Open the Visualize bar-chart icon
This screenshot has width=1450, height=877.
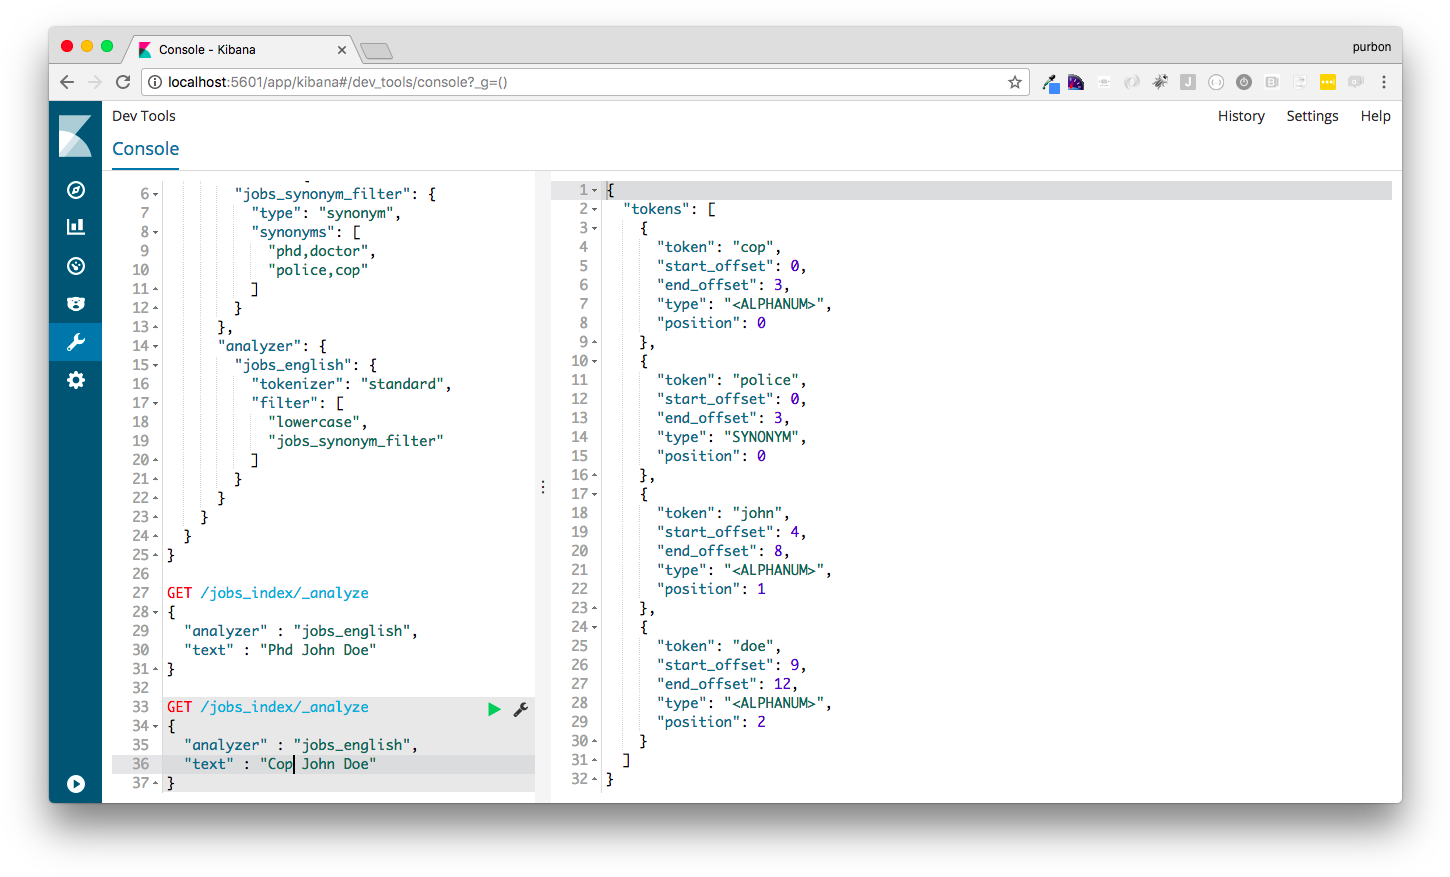pyautogui.click(x=76, y=226)
